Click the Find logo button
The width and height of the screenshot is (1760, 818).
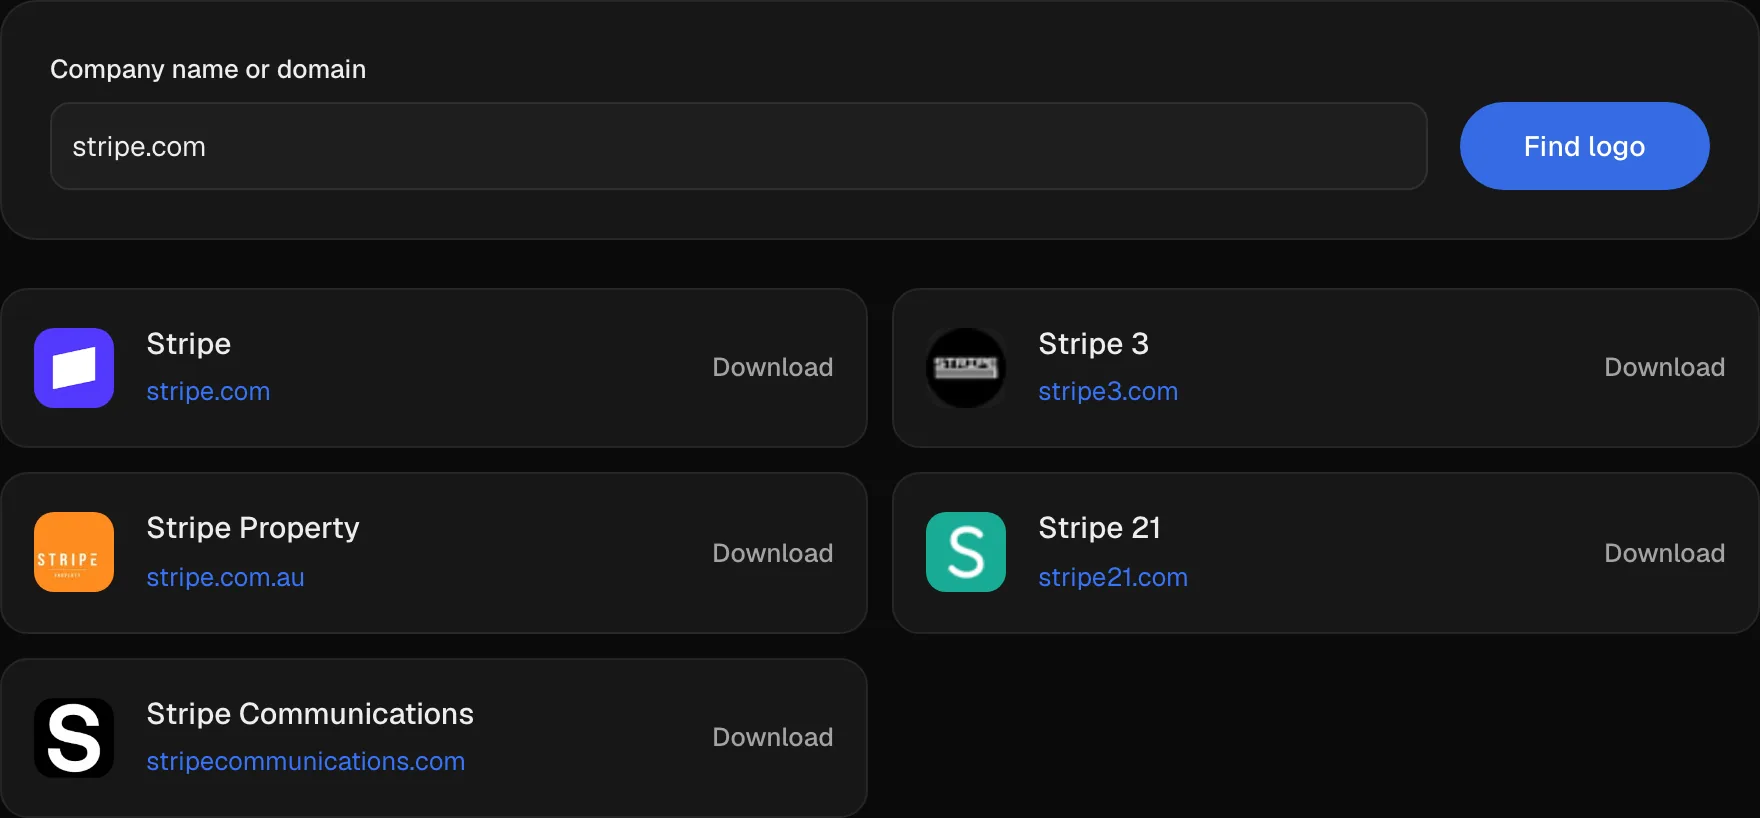pyautogui.click(x=1584, y=146)
